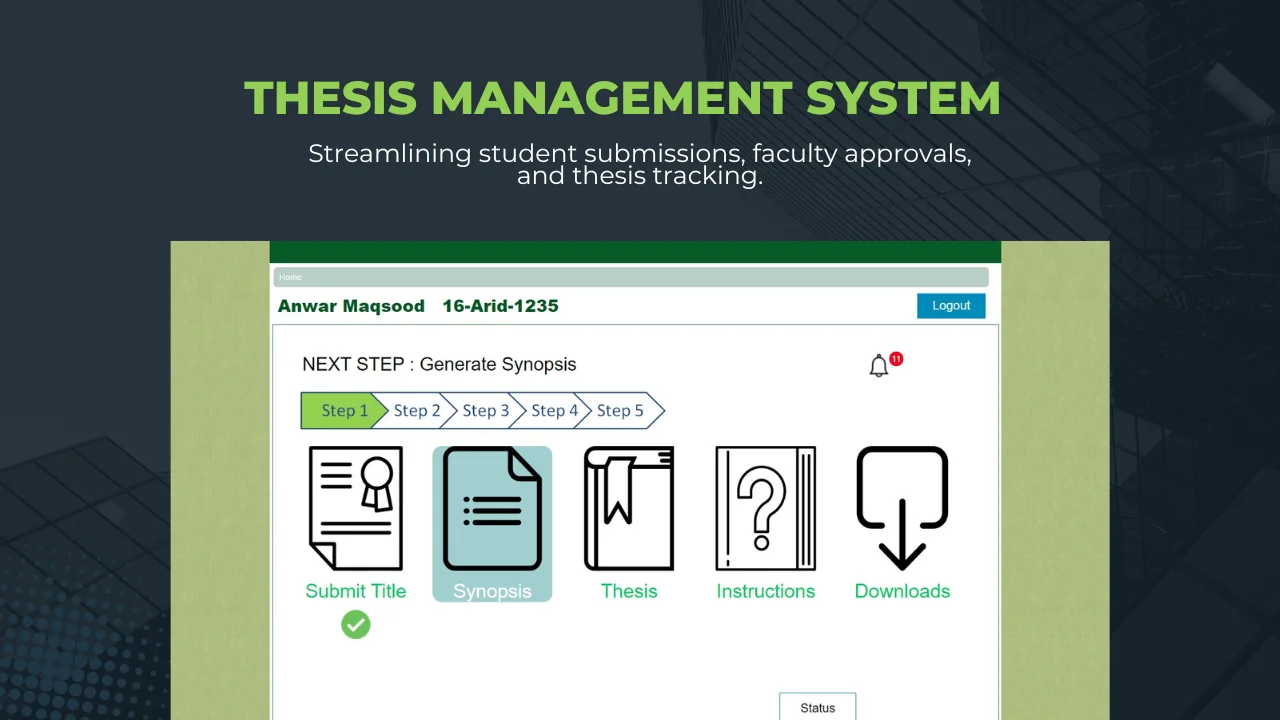
Task: Open notifications with the bell icon
Action: pyautogui.click(x=878, y=366)
